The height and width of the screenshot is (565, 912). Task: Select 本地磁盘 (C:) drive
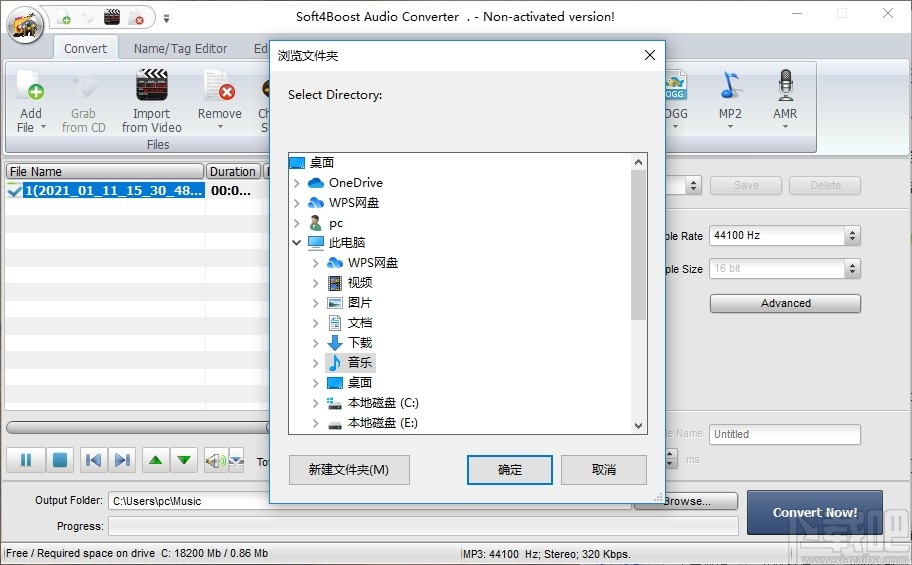tap(383, 403)
